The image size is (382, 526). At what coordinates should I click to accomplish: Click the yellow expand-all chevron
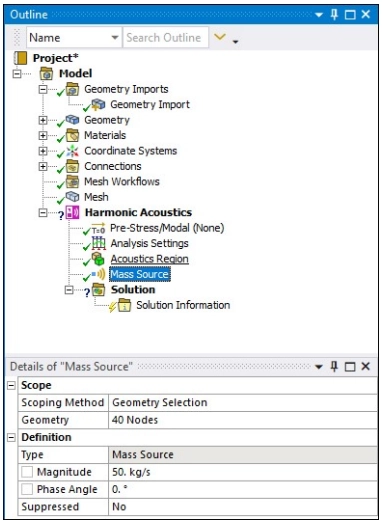point(220,37)
